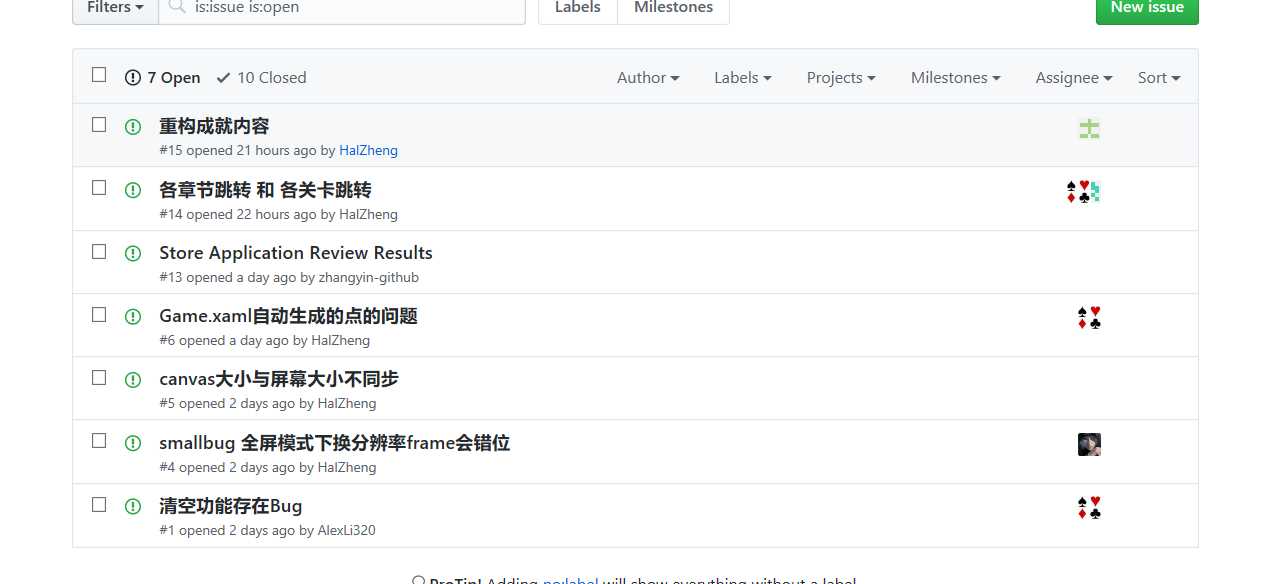The height and width of the screenshot is (584, 1273).
Task: Open issue smallbug 全屏模式下换分辨率frame会错位
Action: tap(335, 443)
